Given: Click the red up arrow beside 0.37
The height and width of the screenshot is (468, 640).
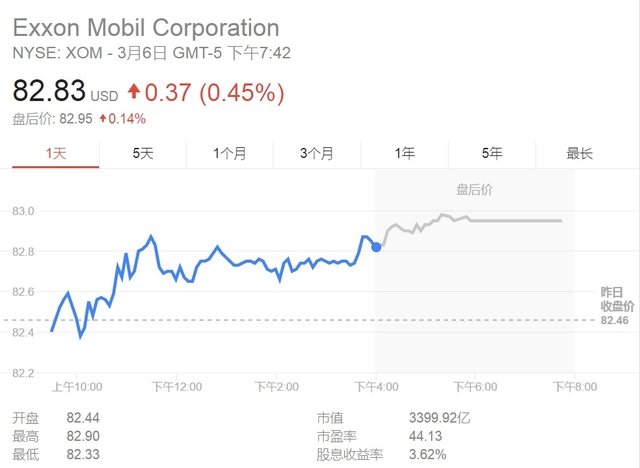Looking at the screenshot, I should (132, 93).
